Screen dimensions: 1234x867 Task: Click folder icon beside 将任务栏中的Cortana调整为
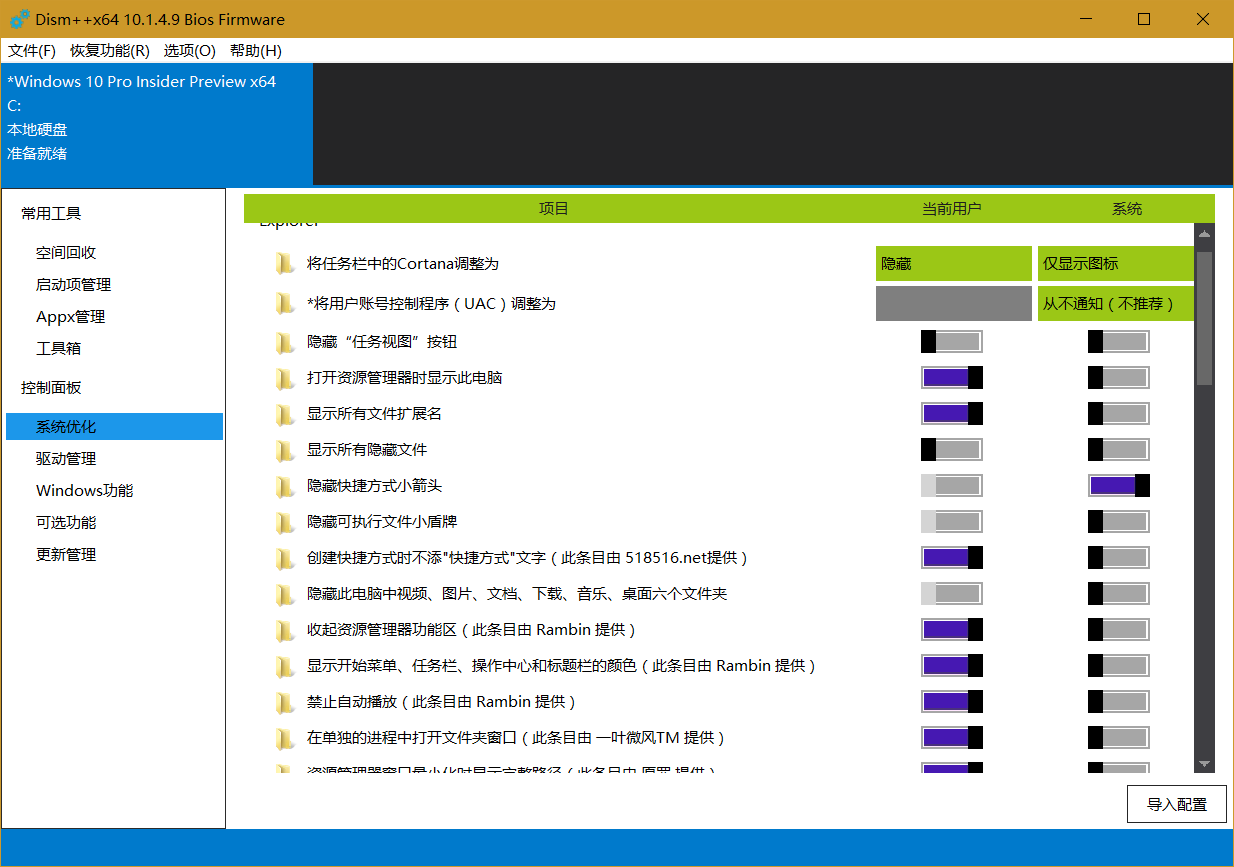(x=285, y=264)
